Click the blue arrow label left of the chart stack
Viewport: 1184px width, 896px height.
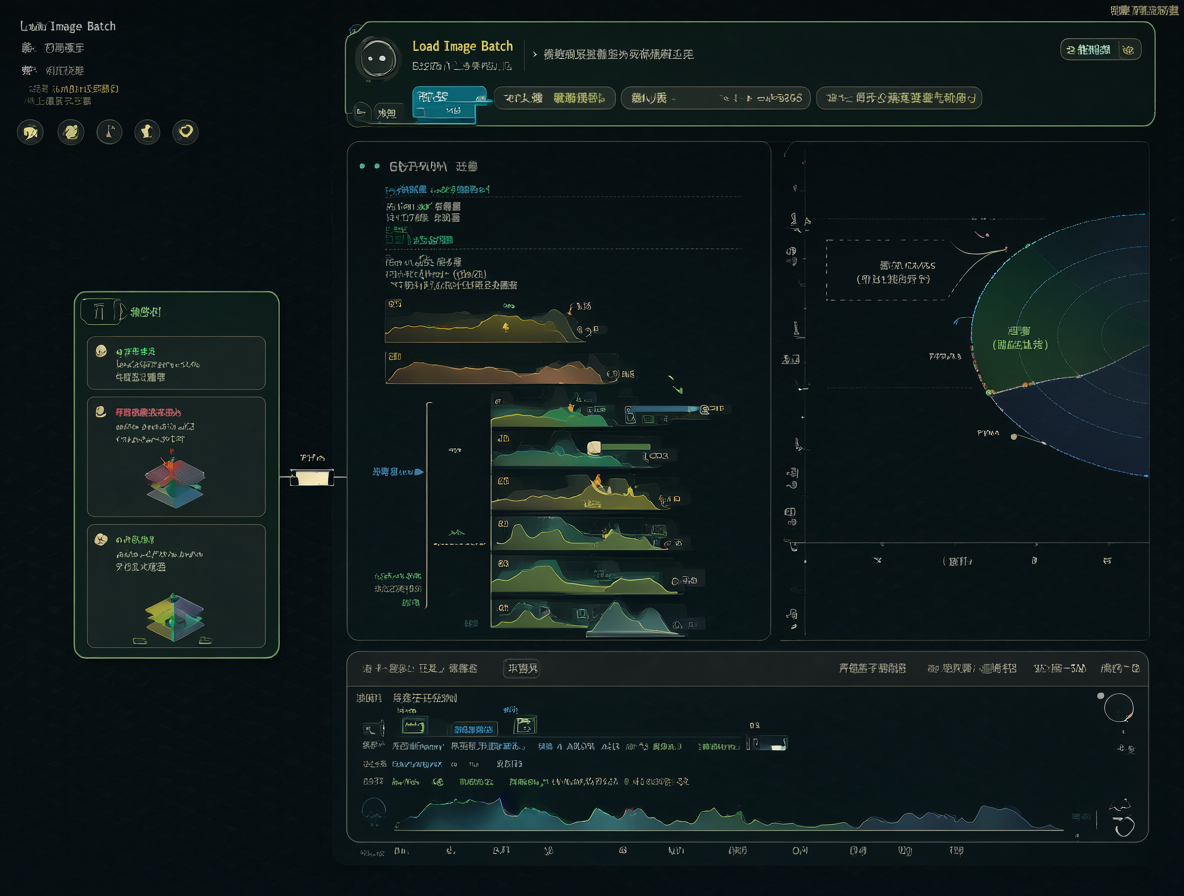(397, 472)
